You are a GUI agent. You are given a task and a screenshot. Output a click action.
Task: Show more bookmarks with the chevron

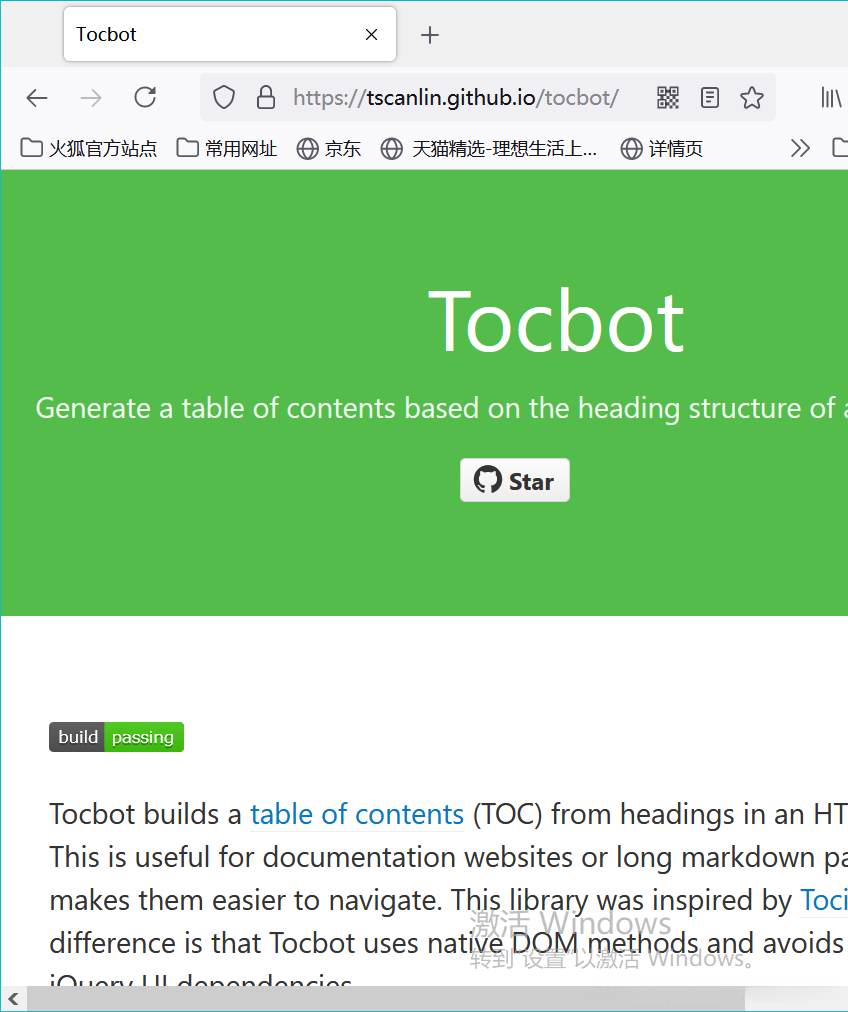coord(800,148)
